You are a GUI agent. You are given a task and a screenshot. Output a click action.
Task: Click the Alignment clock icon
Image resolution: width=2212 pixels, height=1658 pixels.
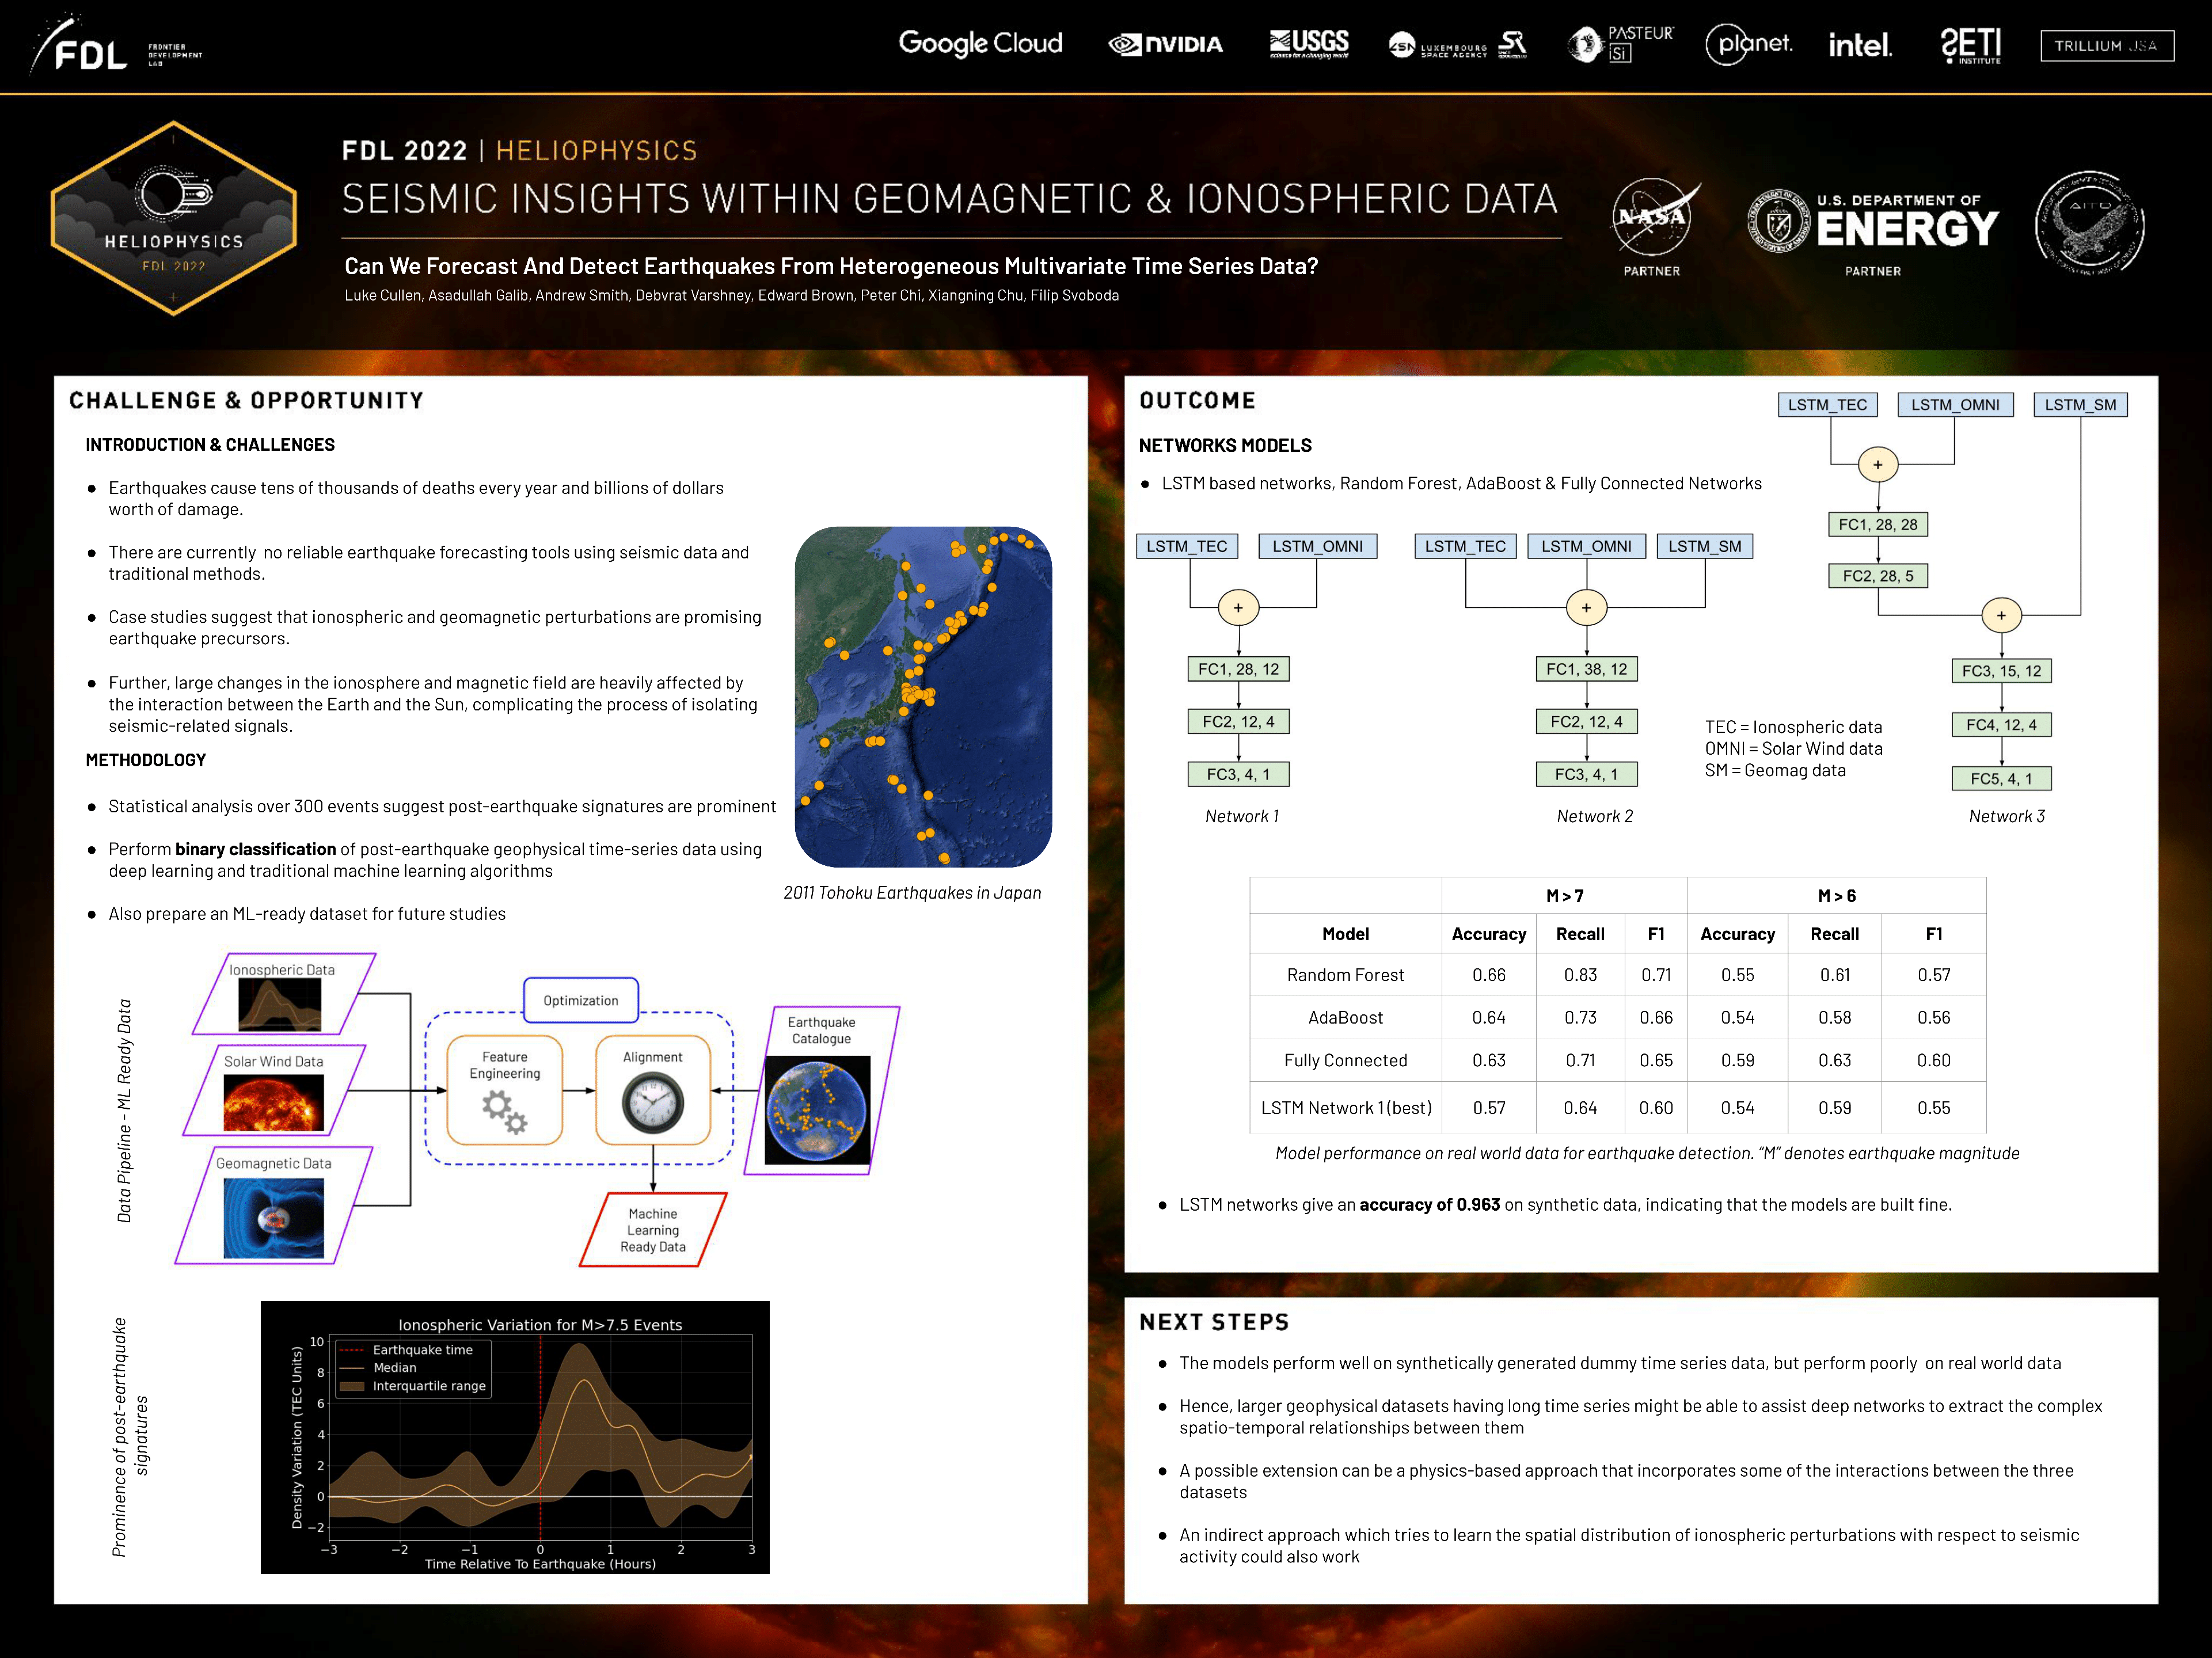coord(652,1104)
